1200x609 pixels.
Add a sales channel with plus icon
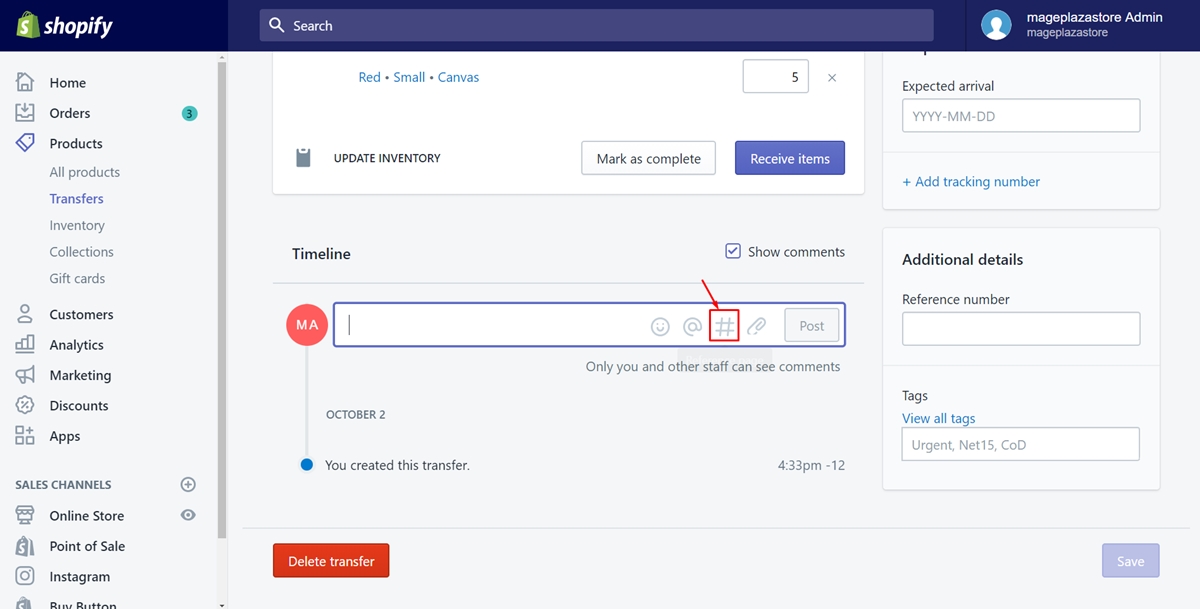187,484
